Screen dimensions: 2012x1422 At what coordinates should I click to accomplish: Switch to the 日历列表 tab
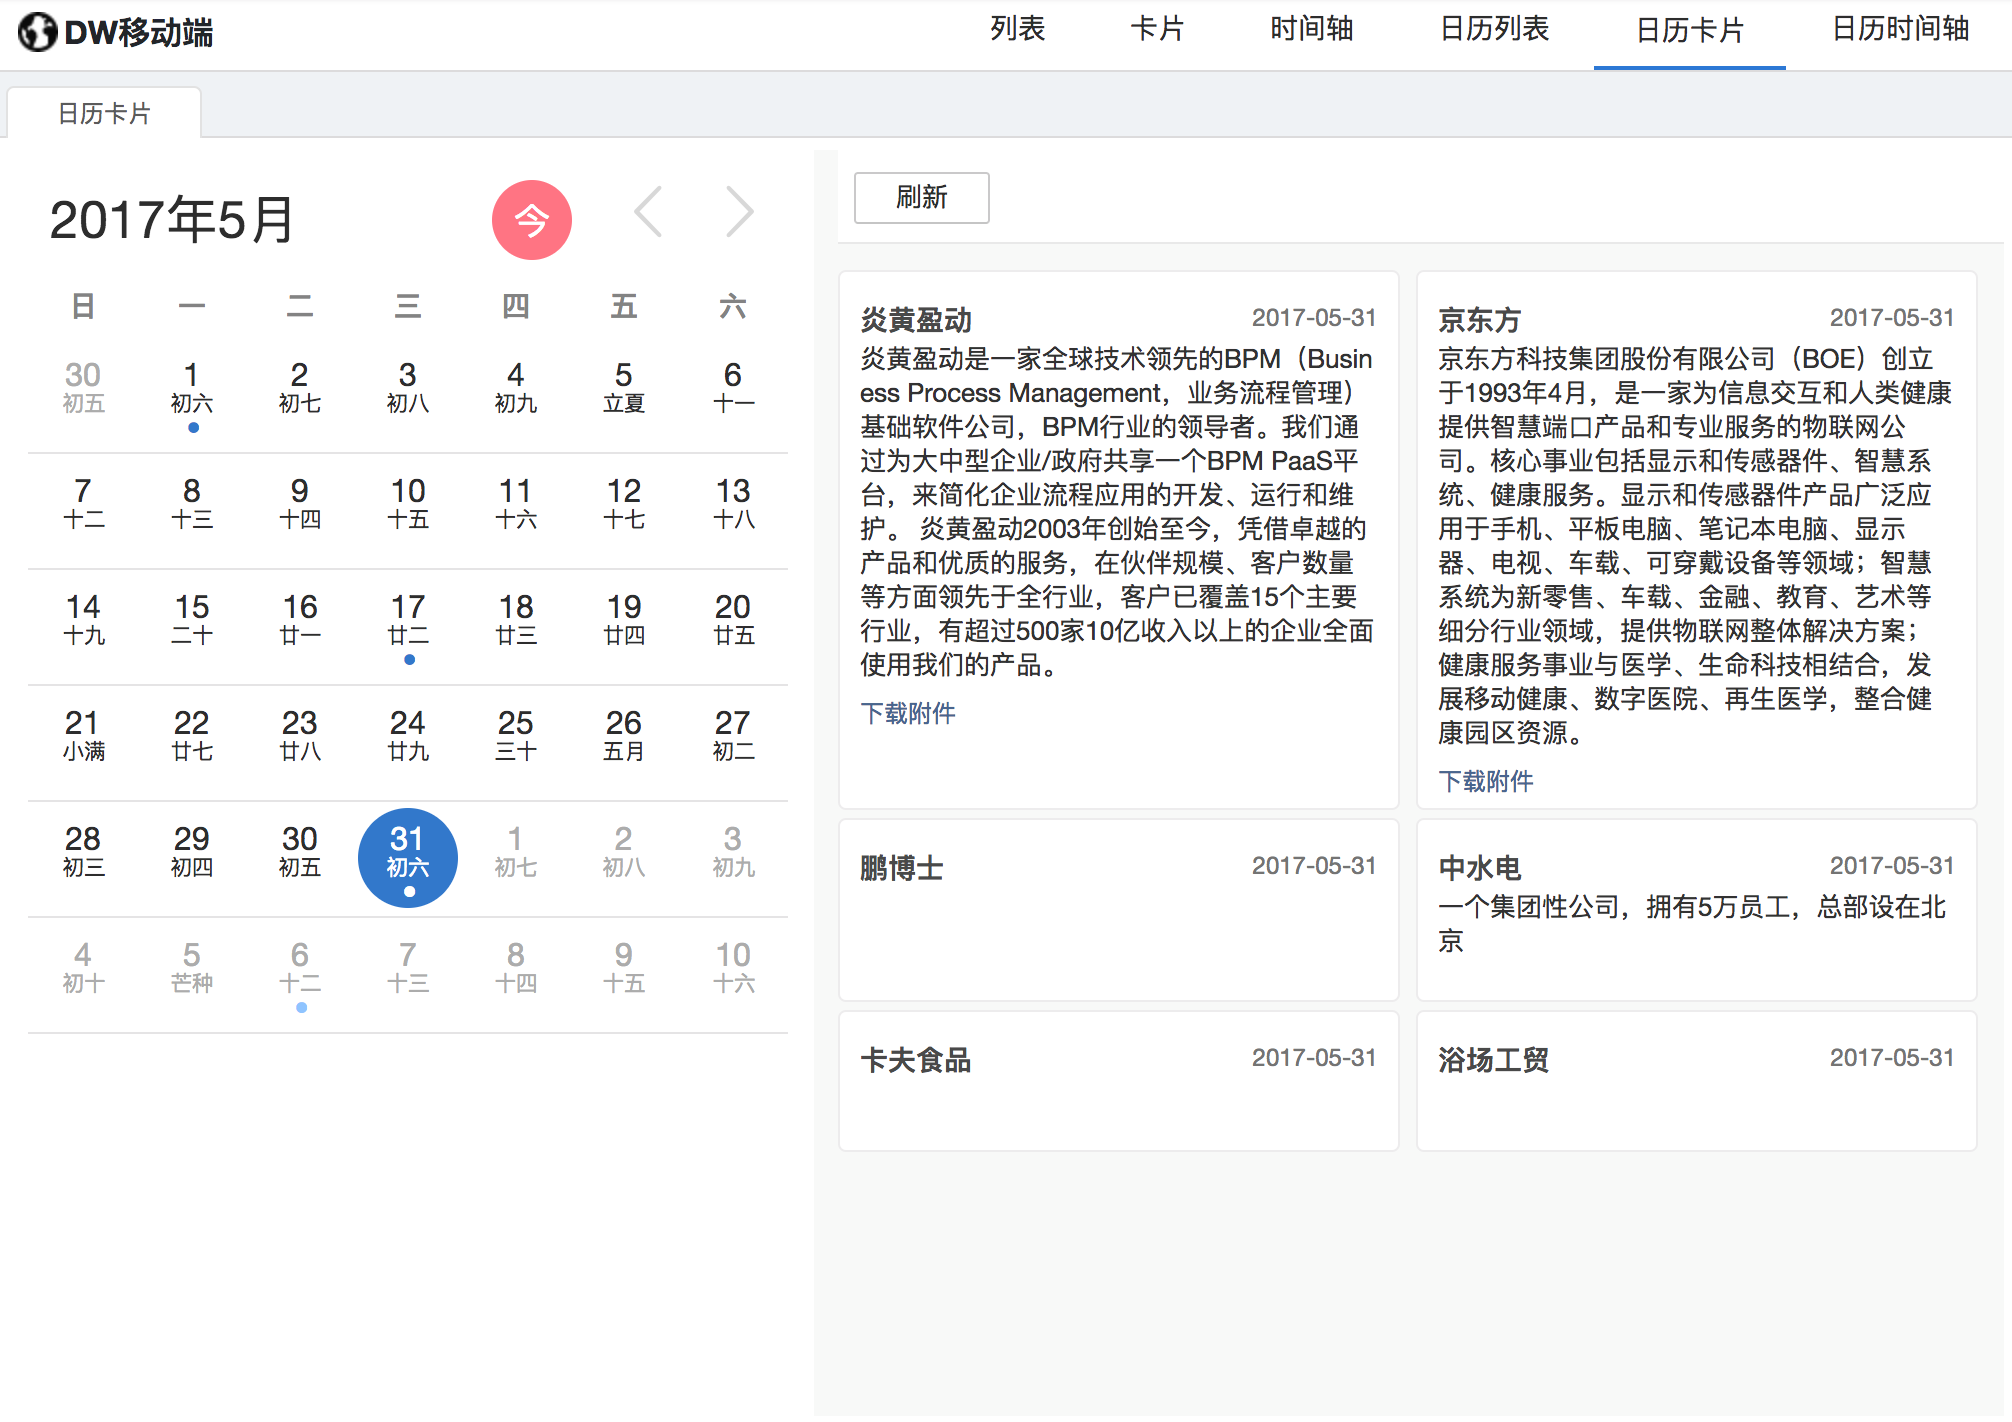[x=1494, y=29]
